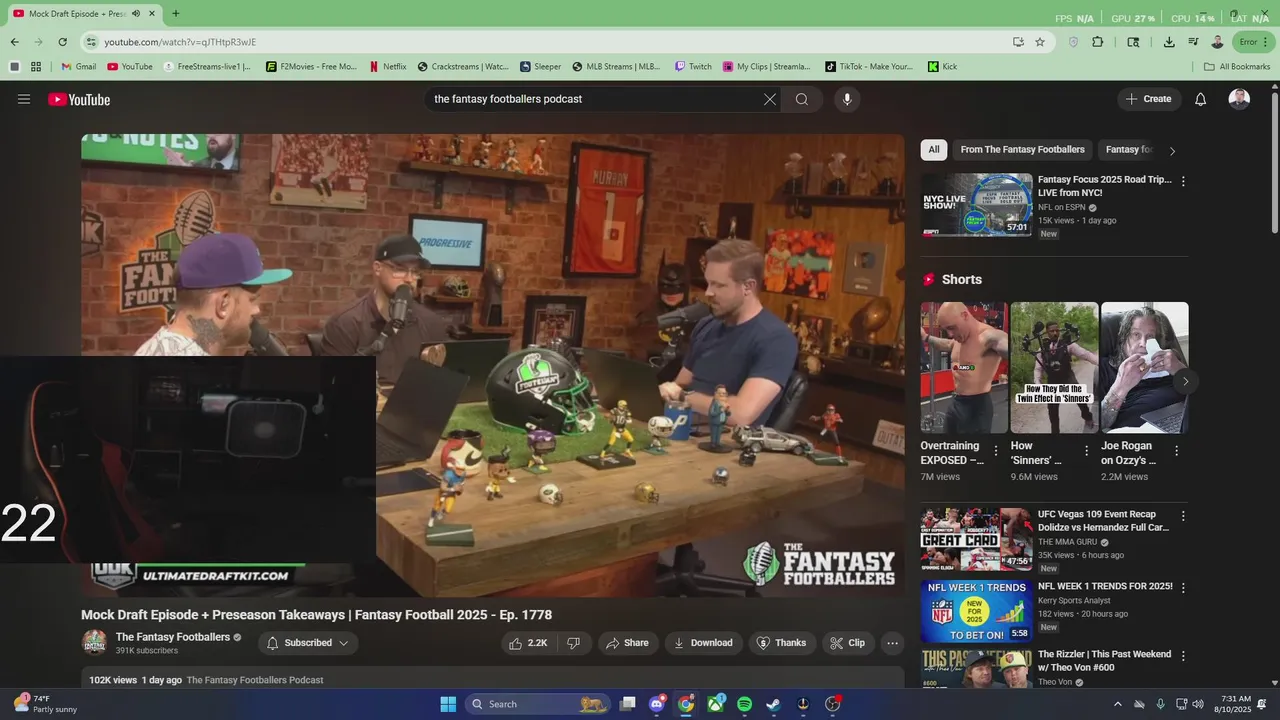Click the Create button
Viewport: 1280px width, 720px height.
(x=1149, y=99)
